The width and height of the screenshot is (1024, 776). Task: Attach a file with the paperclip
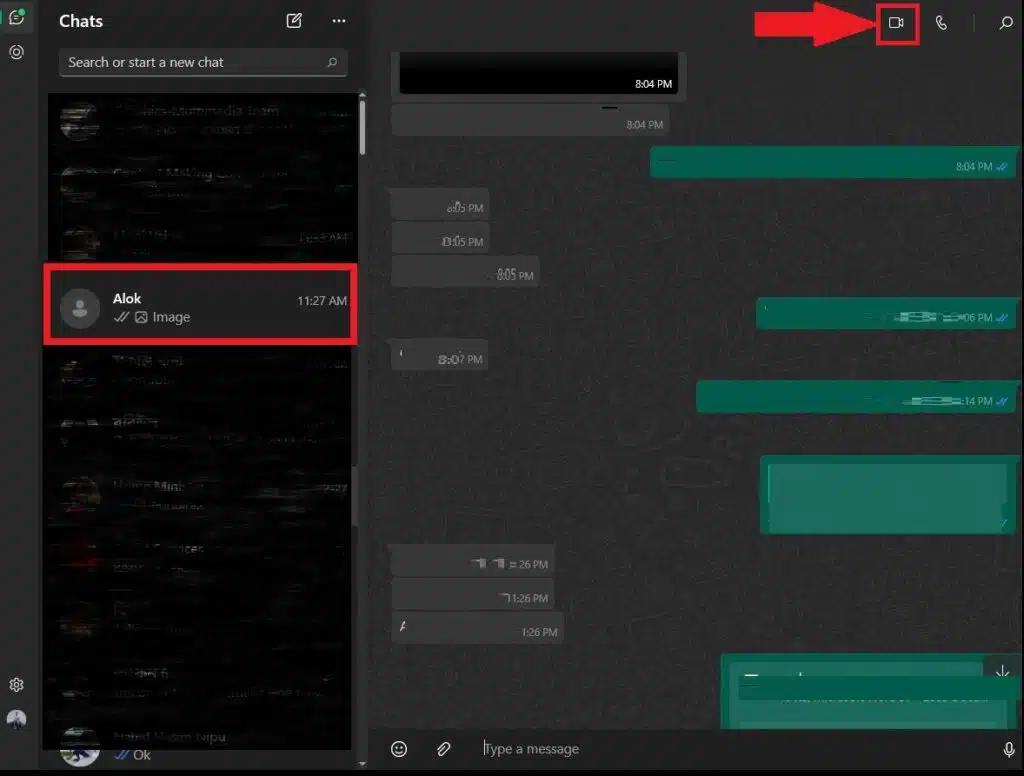click(443, 748)
